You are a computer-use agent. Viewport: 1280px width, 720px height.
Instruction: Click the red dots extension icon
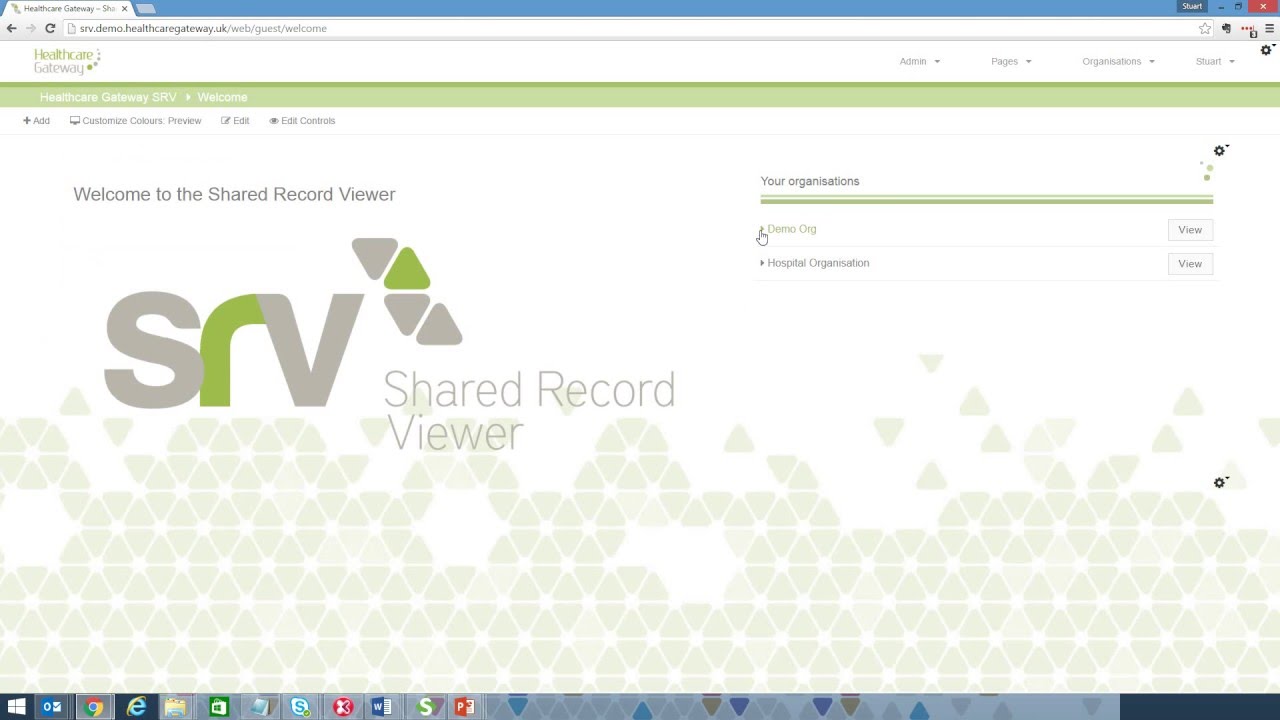pos(1248,29)
